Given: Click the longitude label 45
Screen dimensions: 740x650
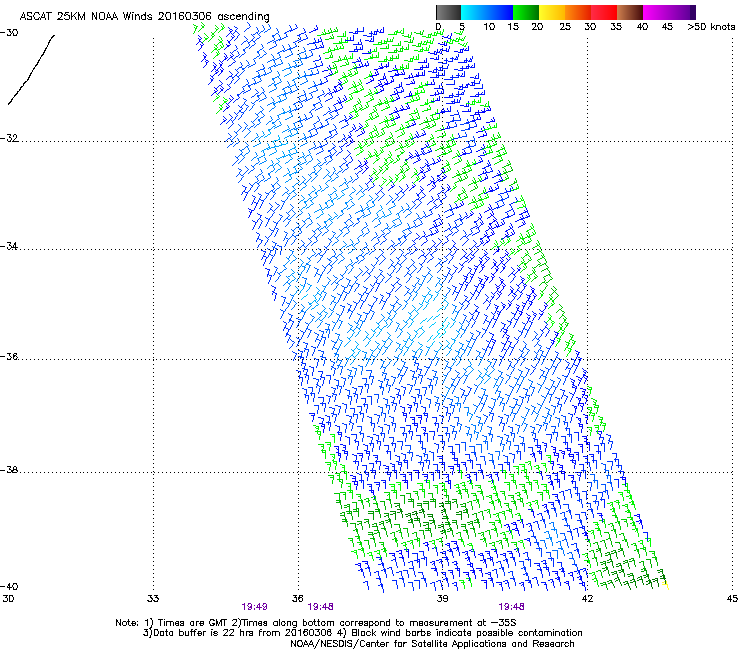Looking at the screenshot, I should [x=732, y=599].
